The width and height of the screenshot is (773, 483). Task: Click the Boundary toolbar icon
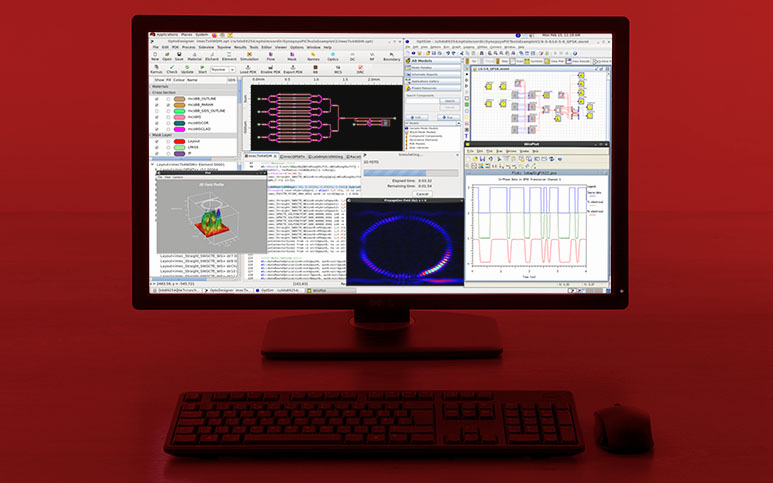click(x=391, y=57)
